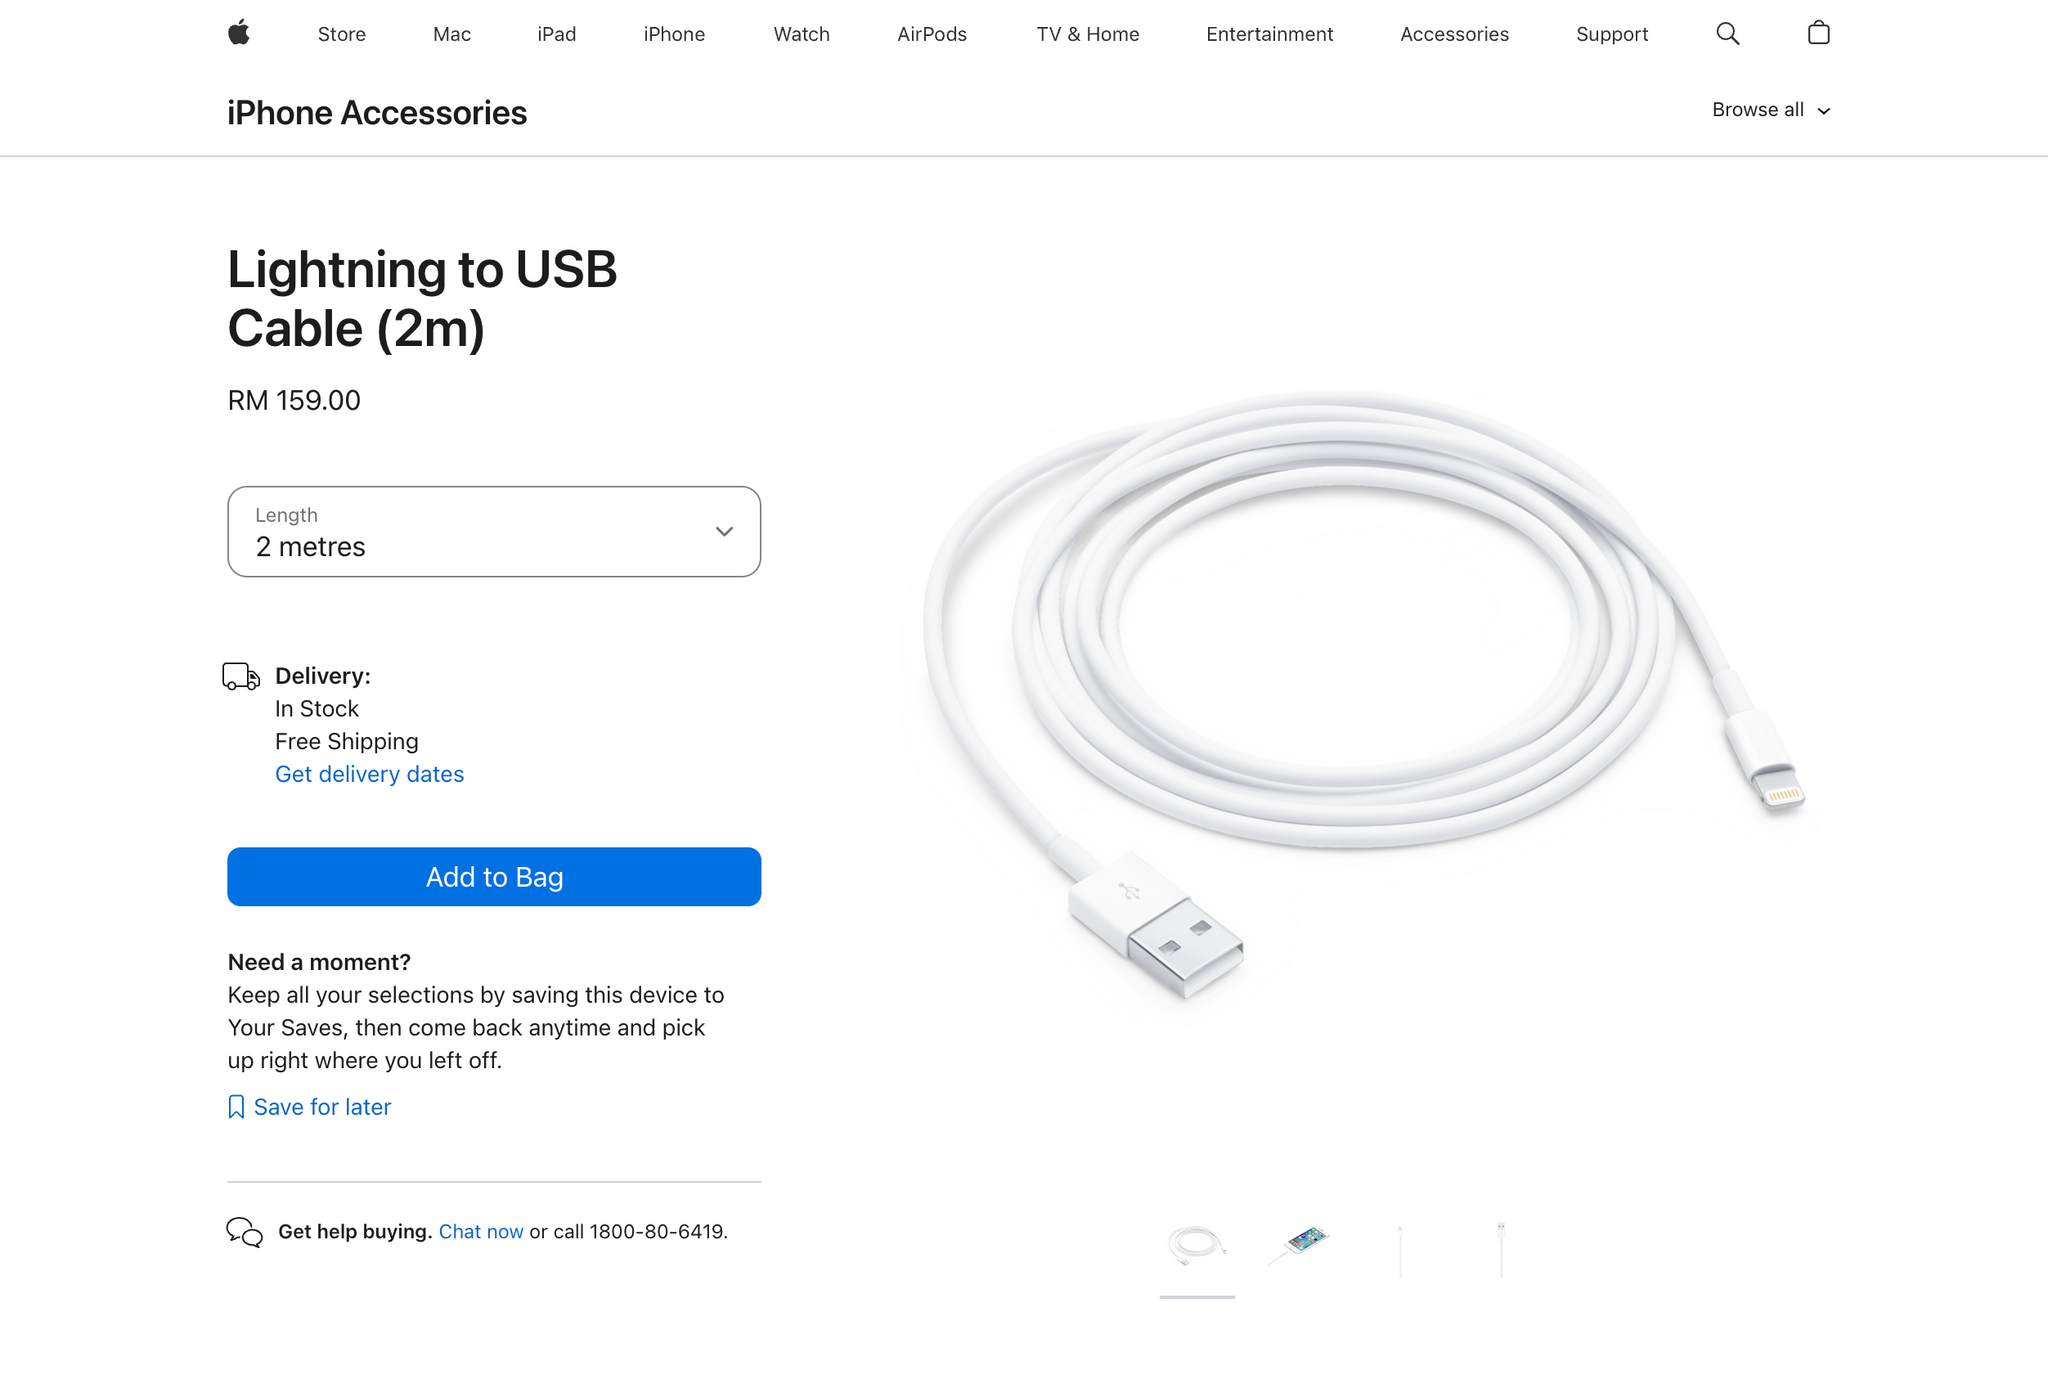
Task: Select the thumbnail showing iPhone with cable
Action: pyautogui.click(x=1298, y=1247)
